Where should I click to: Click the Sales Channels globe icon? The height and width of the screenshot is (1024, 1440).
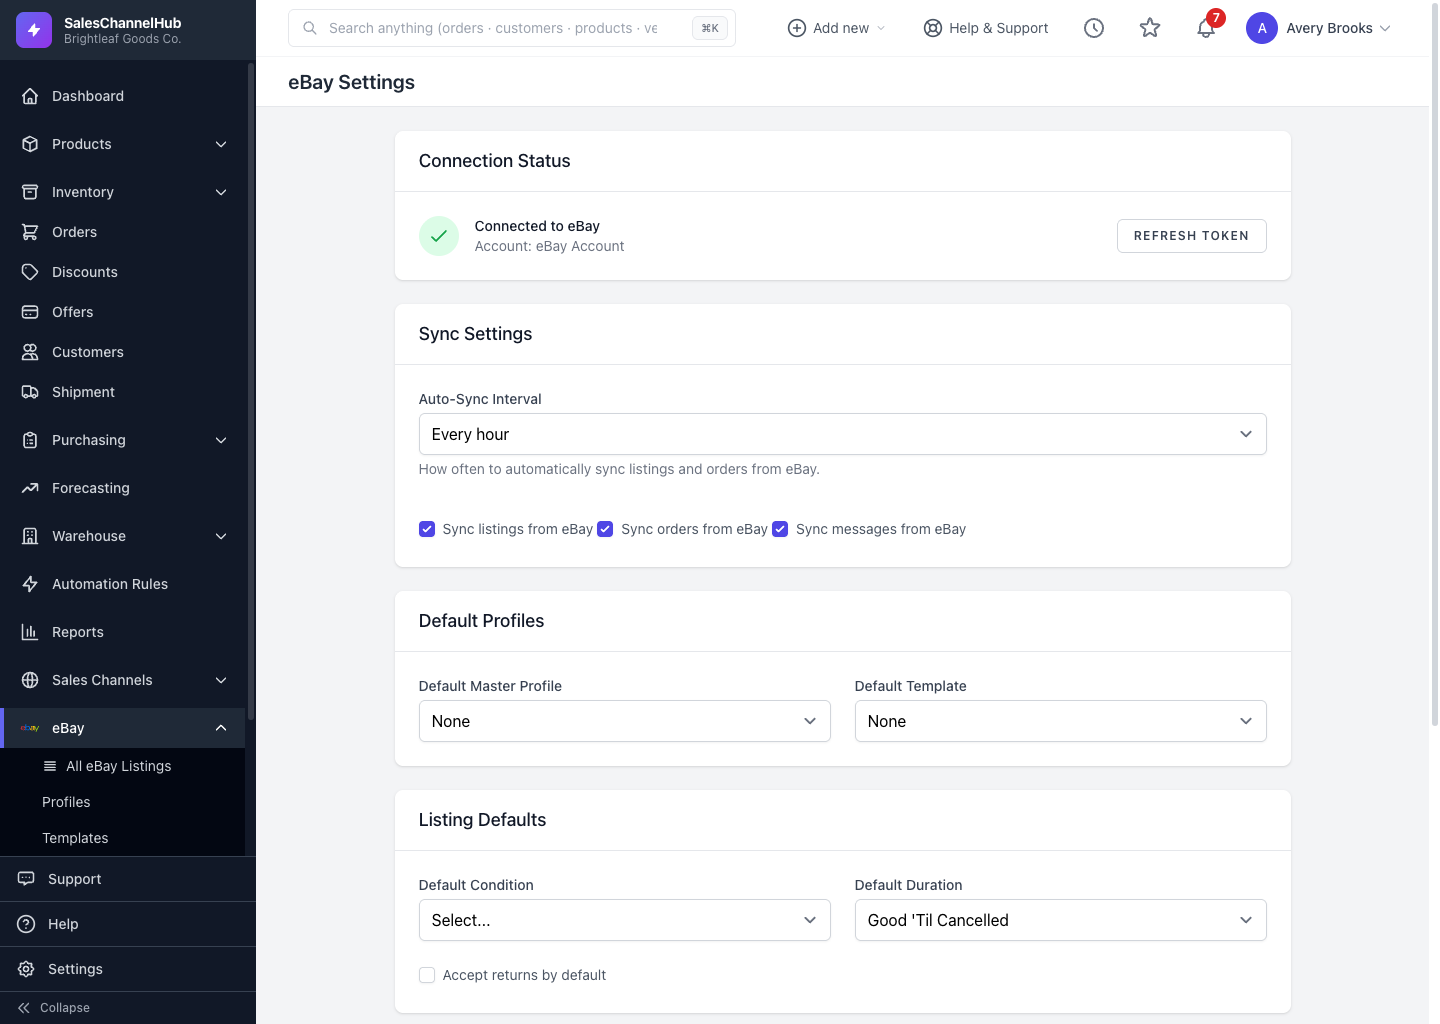coord(30,680)
